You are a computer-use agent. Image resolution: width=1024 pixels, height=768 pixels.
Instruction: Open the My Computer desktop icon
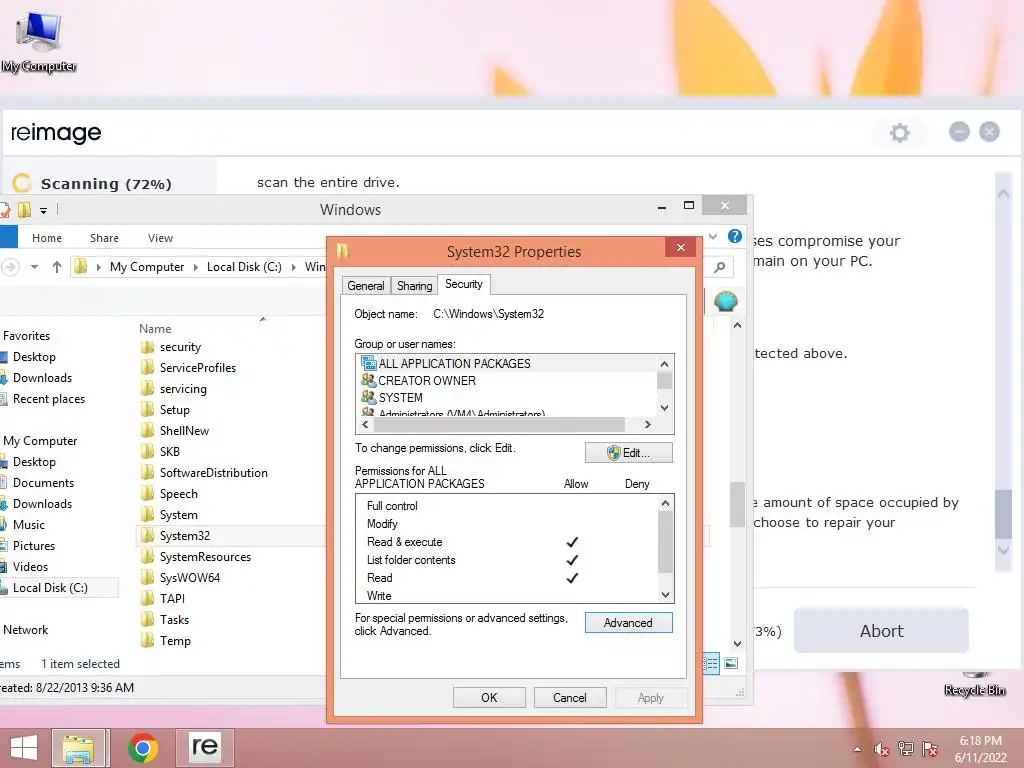[38, 40]
